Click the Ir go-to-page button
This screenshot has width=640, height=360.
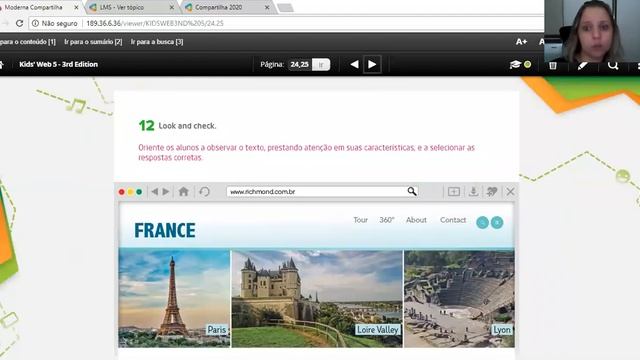(x=321, y=64)
